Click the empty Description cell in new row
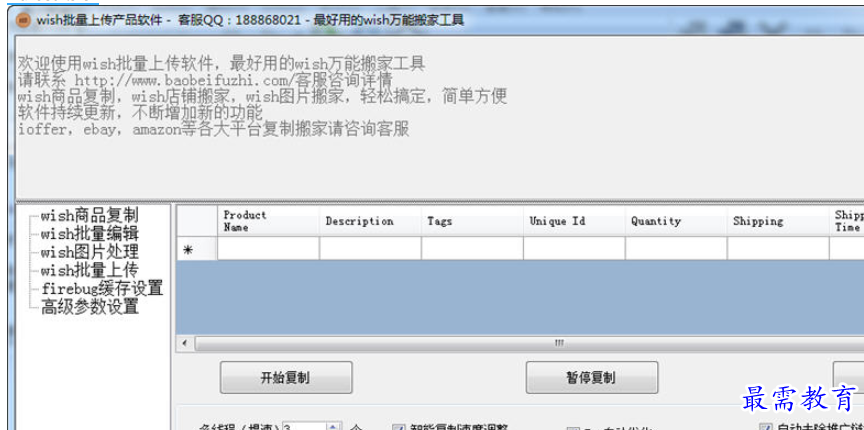864x430 pixels. [x=370, y=249]
